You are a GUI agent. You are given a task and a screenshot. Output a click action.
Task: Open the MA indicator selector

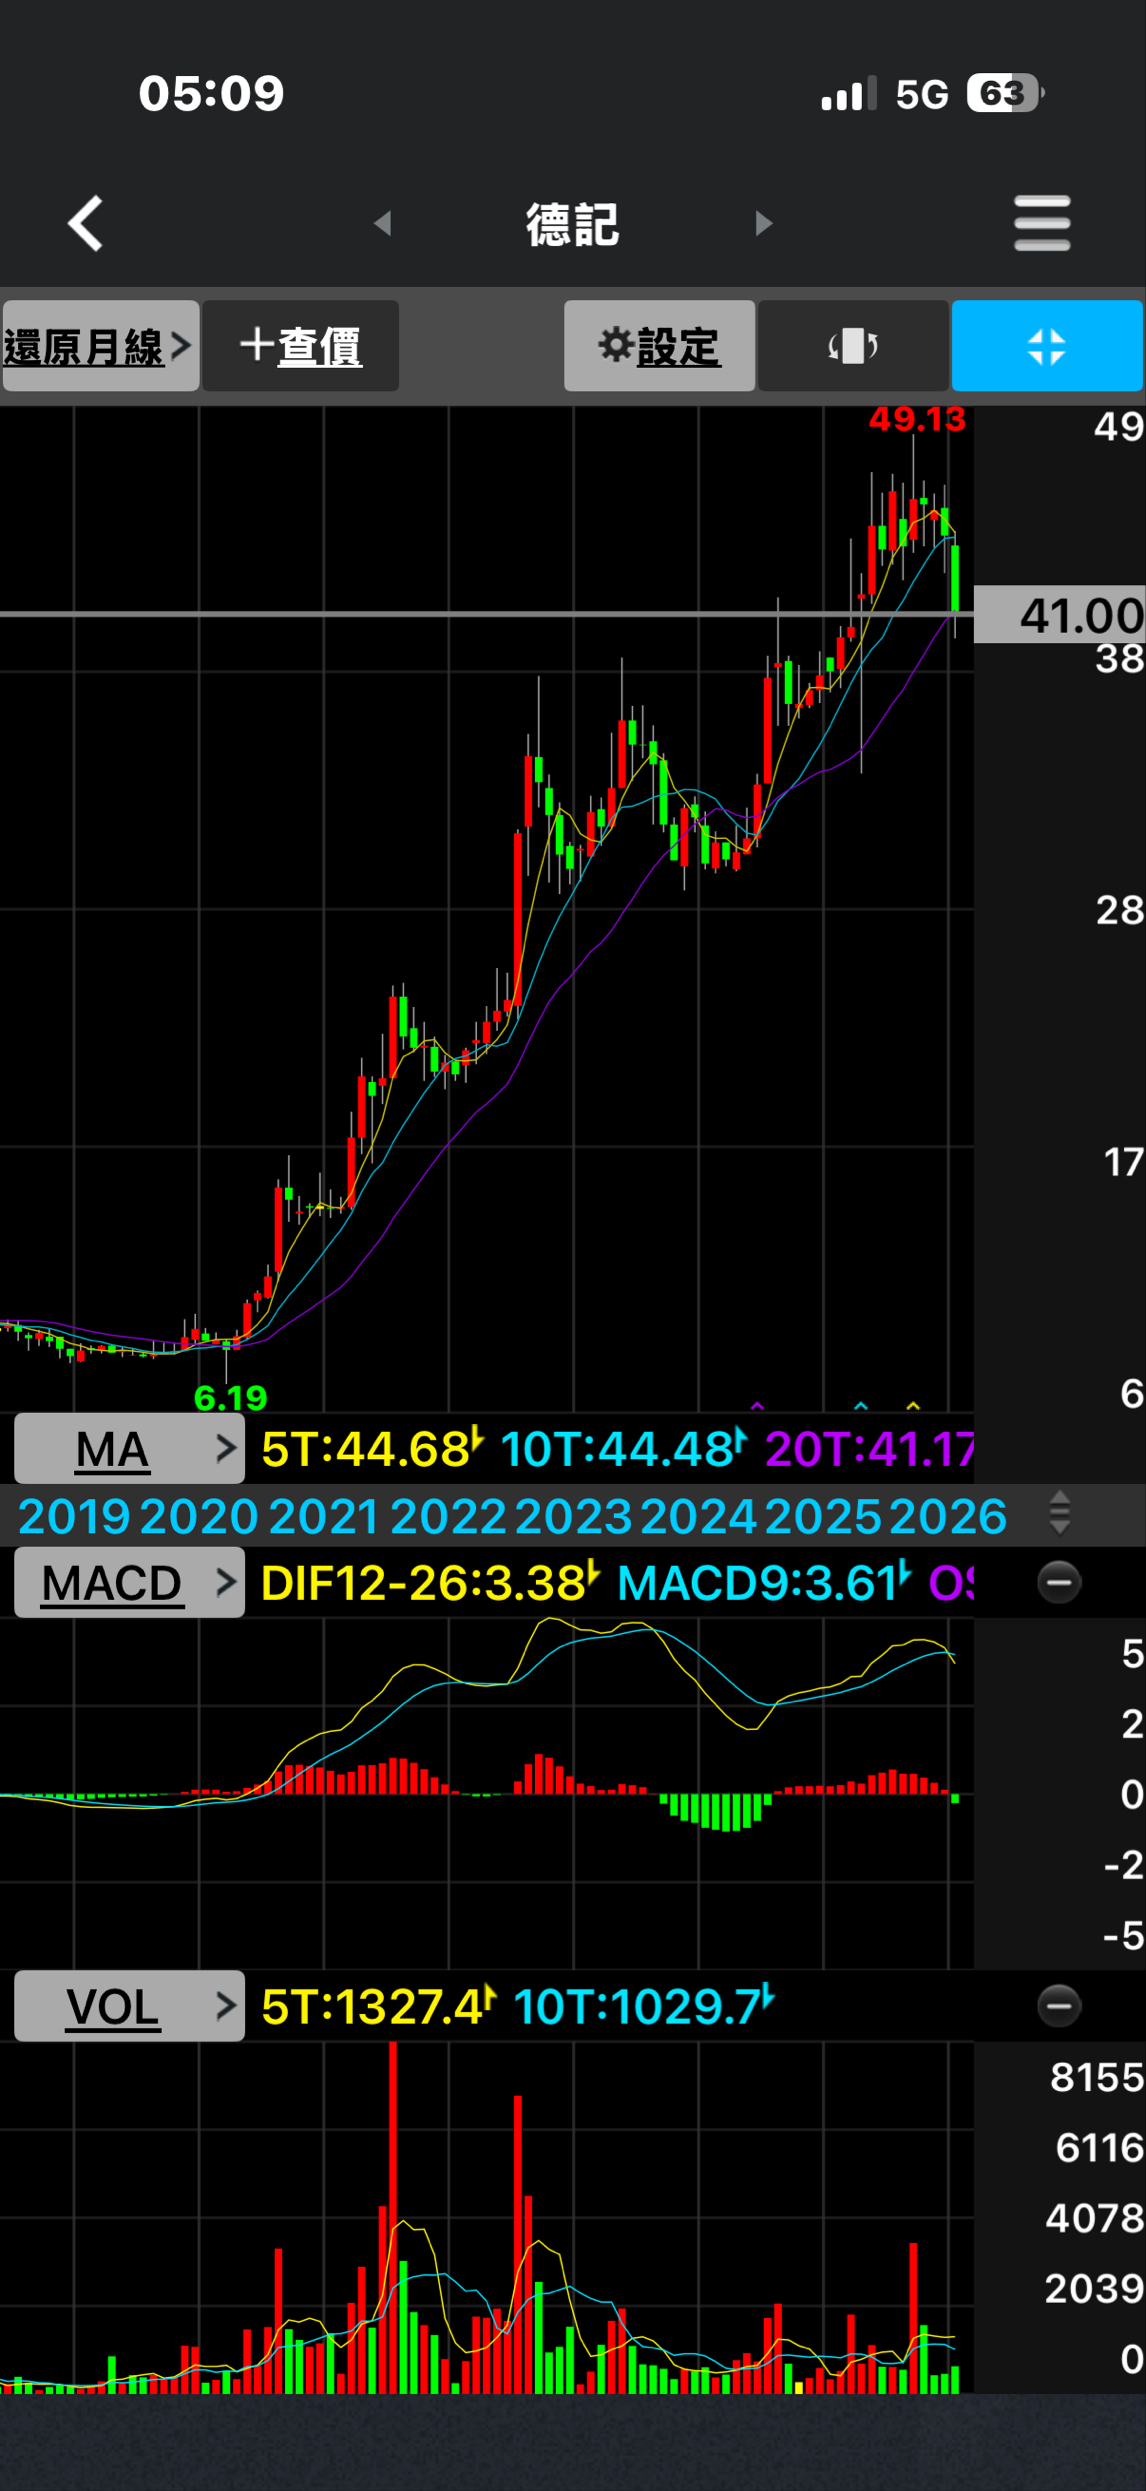129,1448
